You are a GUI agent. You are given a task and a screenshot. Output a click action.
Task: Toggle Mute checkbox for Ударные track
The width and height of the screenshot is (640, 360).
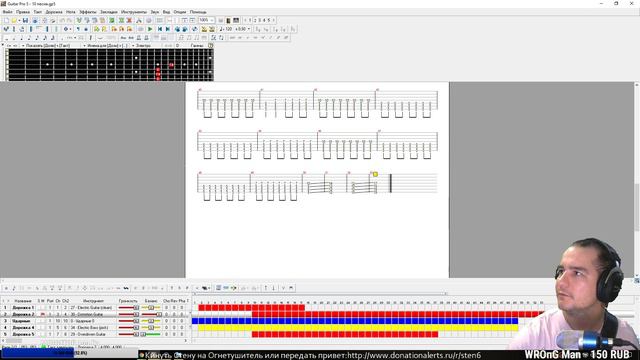(x=43, y=321)
